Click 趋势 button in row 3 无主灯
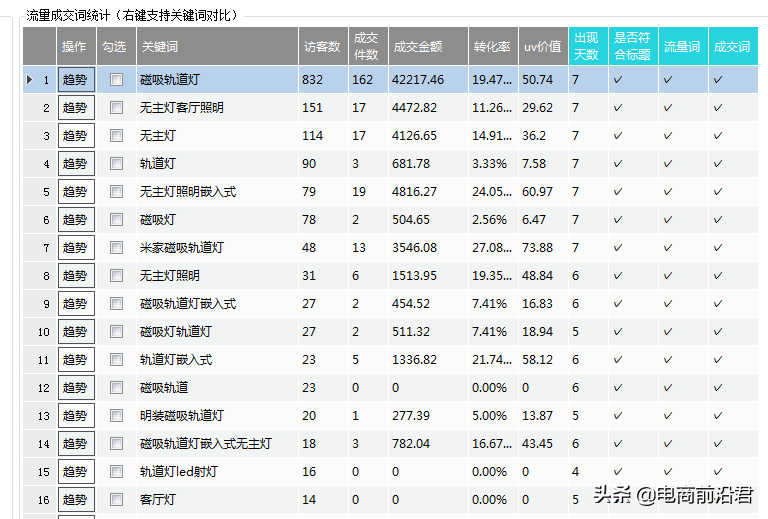 [x=76, y=136]
